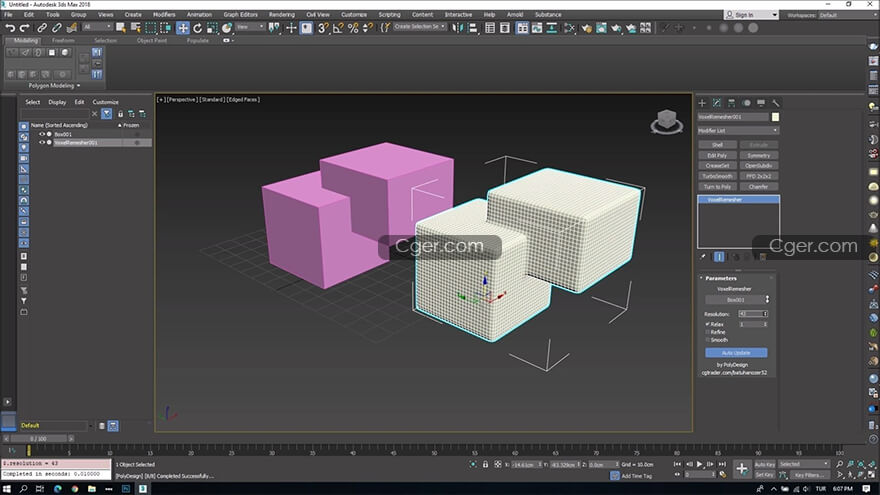Open the Create Selection Set dropdown
This screenshot has width=880, height=495.
(419, 26)
